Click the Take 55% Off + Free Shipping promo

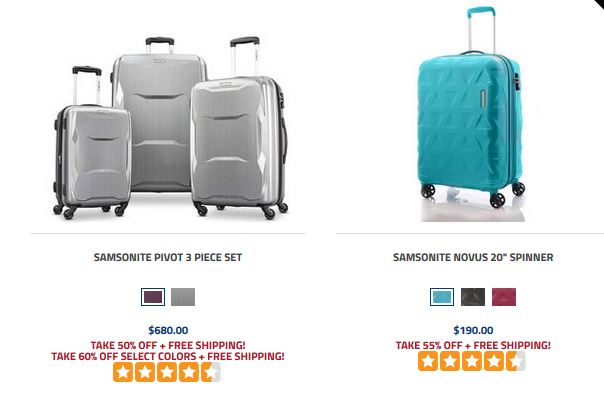(x=473, y=345)
